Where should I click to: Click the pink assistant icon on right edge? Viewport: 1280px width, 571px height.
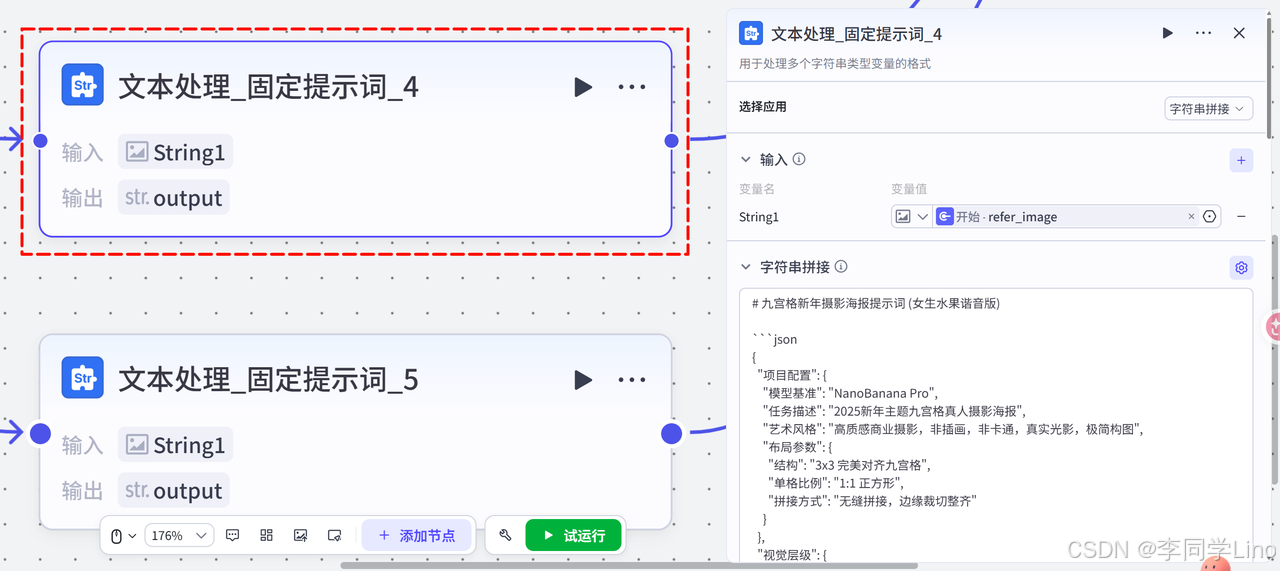click(x=1274, y=326)
